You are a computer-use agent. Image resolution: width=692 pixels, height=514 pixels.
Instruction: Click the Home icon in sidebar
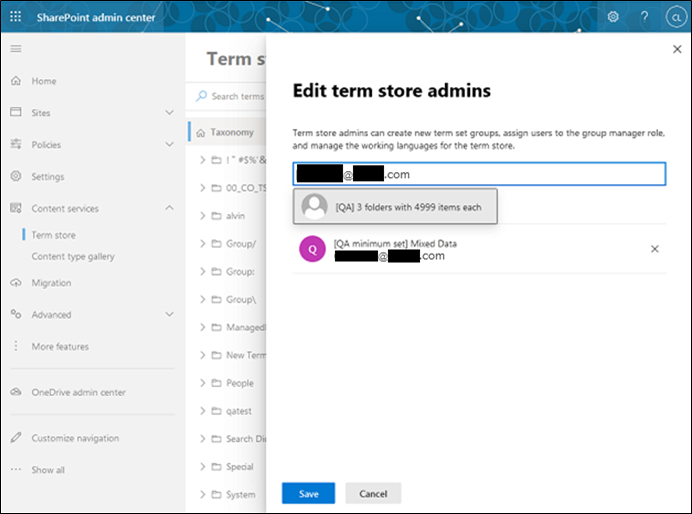tap(16, 81)
